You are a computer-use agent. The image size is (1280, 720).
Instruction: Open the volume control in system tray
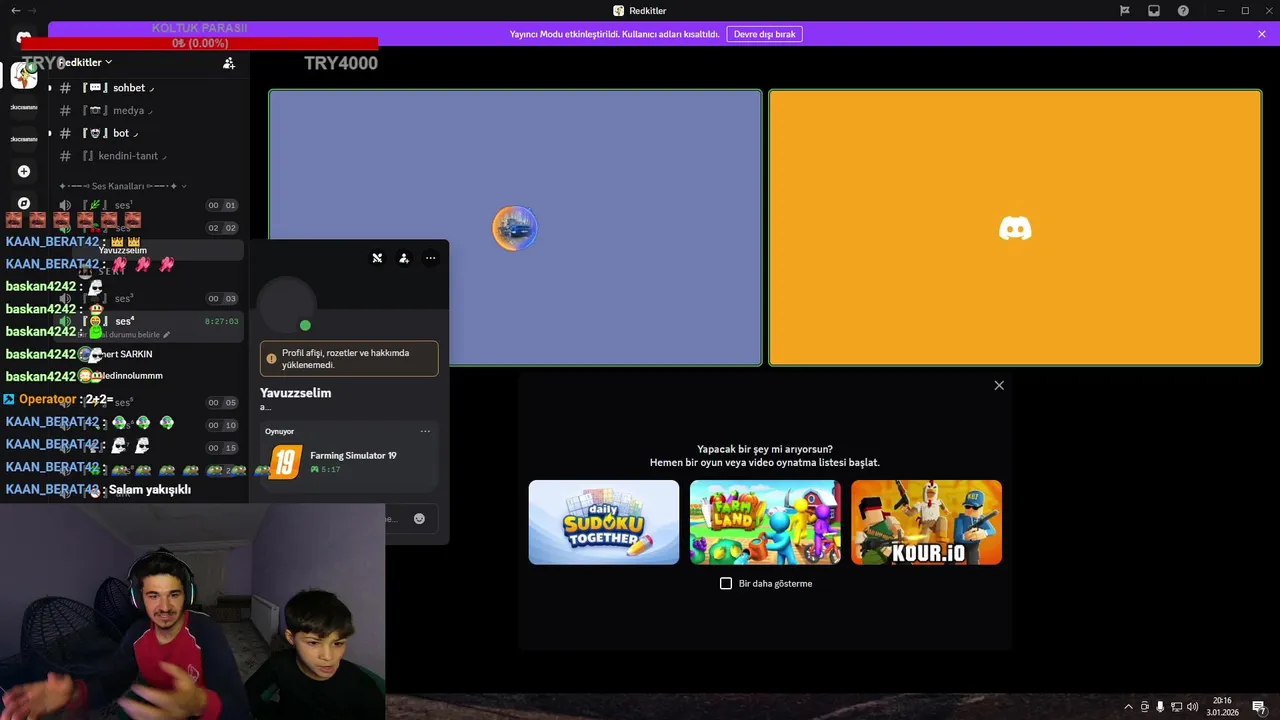1192,707
